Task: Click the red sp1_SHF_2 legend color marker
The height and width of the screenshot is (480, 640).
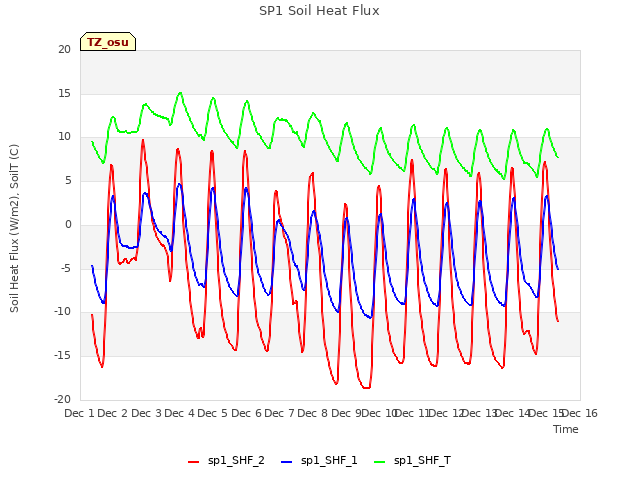Action: [193, 462]
